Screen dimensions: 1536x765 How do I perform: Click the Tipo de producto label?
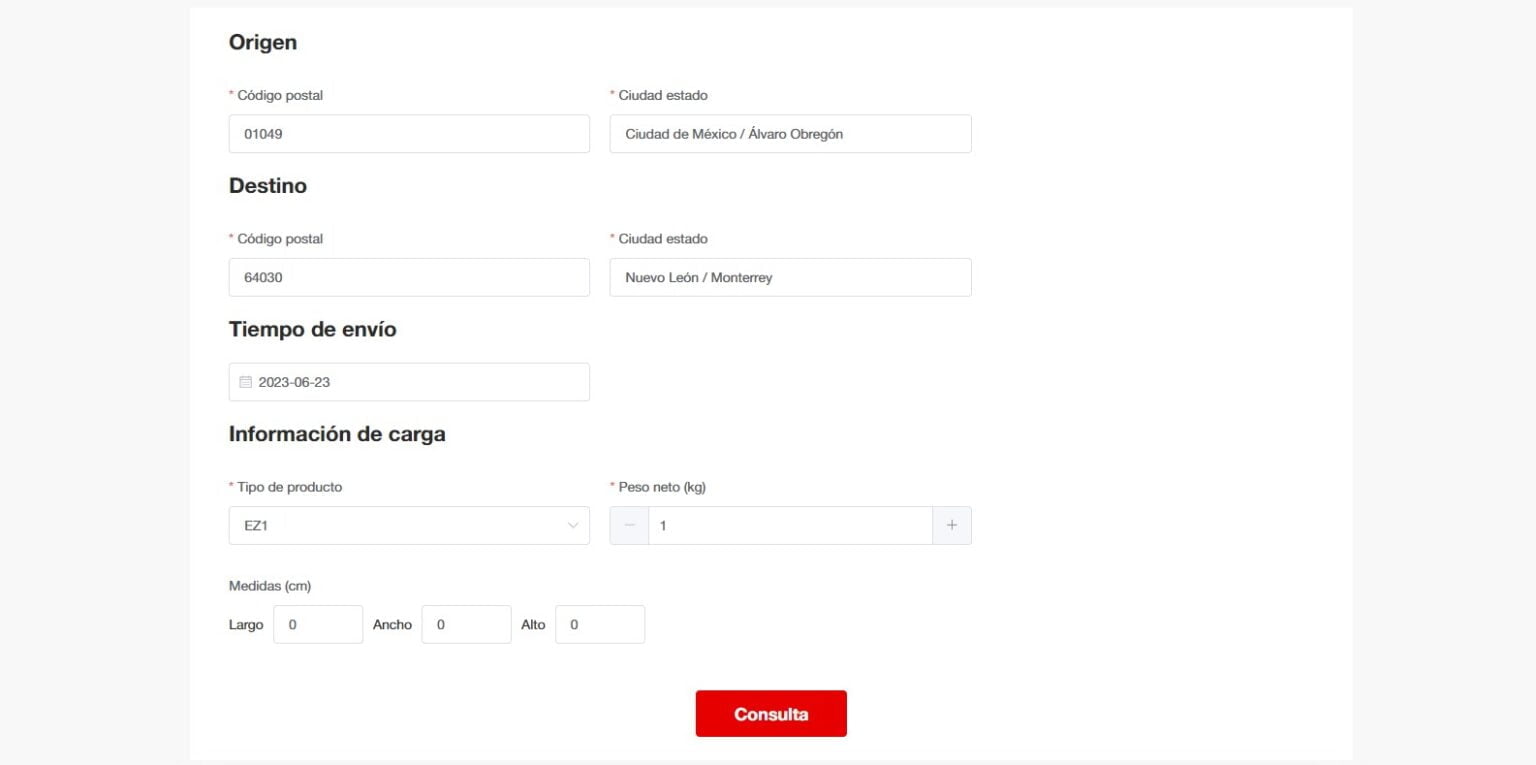[x=289, y=487]
